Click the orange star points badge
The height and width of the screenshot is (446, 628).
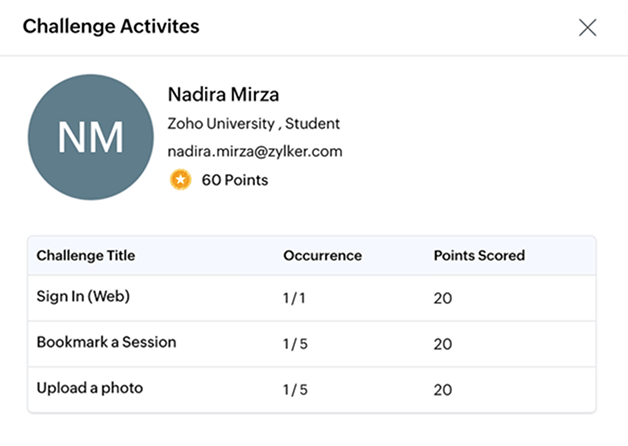180,180
